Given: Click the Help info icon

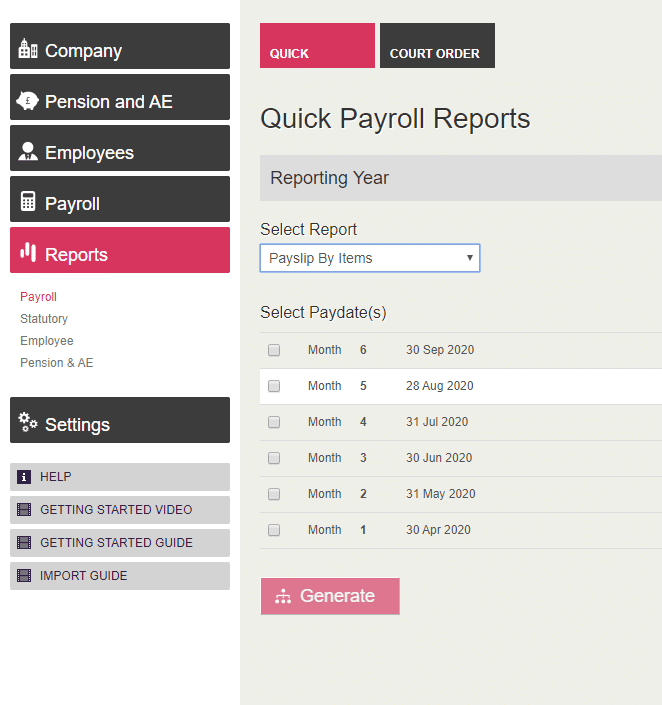Looking at the screenshot, I should click(24, 477).
